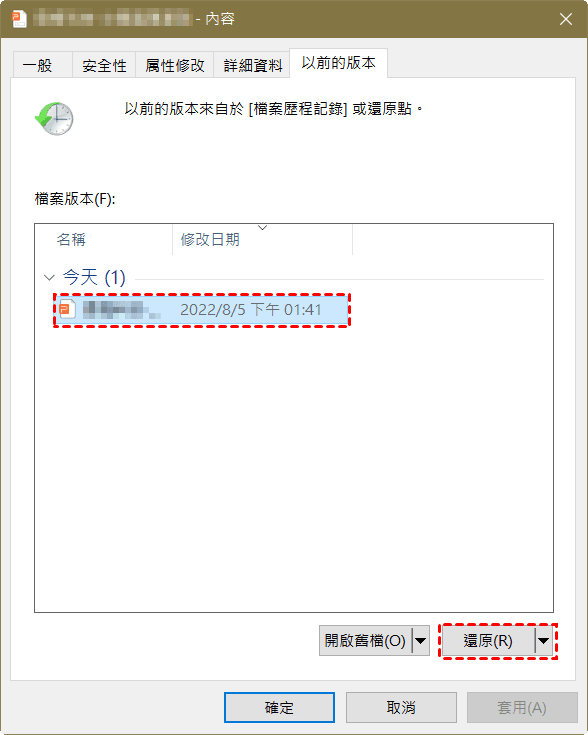Open the 還原(R) dropdown arrow
Image resolution: width=588 pixels, height=735 pixels.
click(543, 640)
